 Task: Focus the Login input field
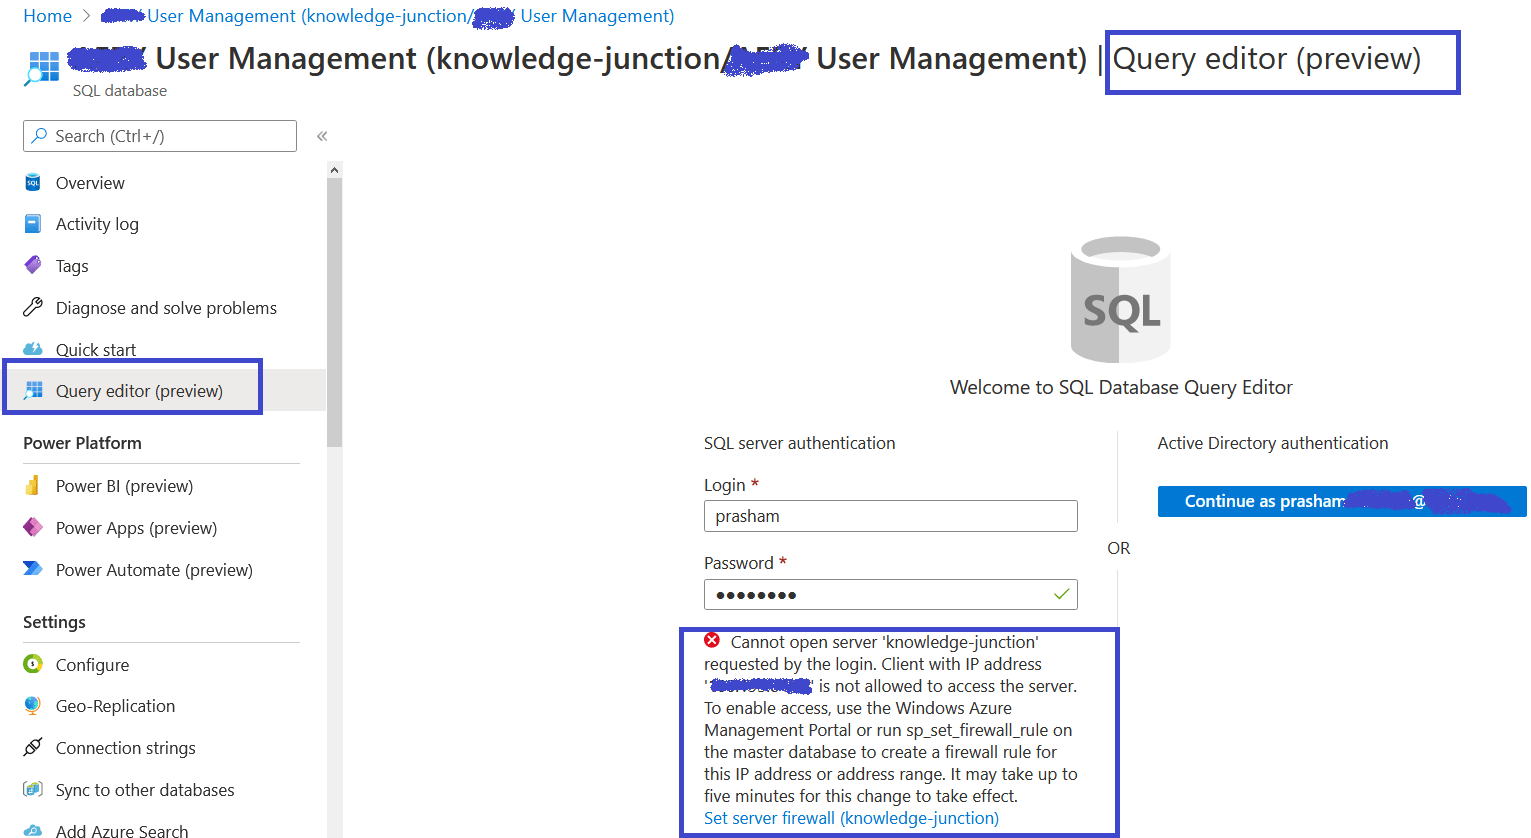click(890, 516)
